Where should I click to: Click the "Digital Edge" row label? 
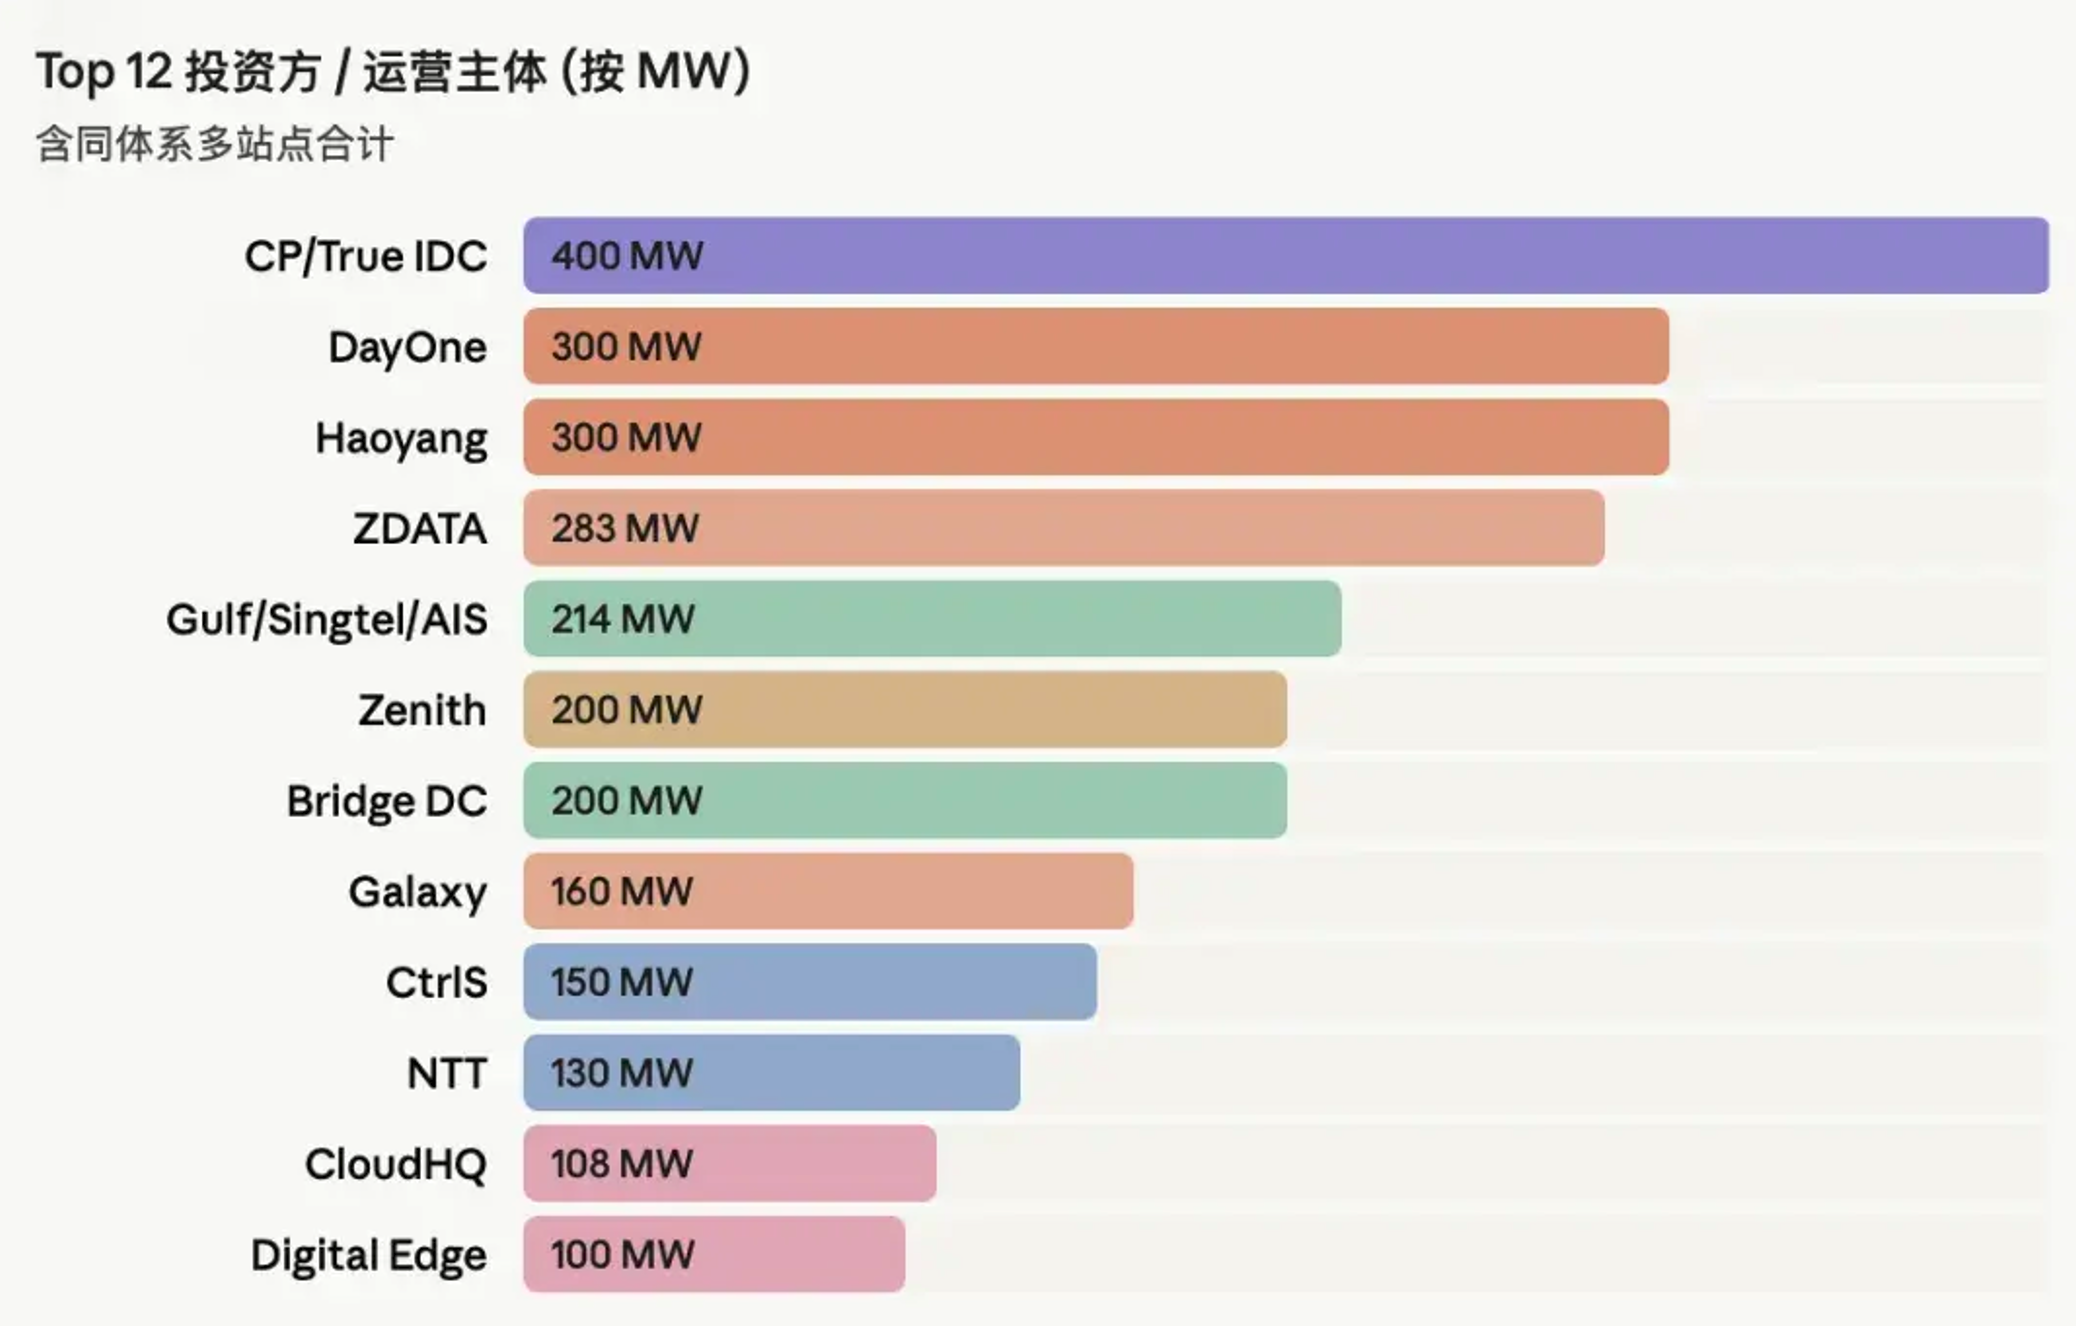[x=368, y=1255]
